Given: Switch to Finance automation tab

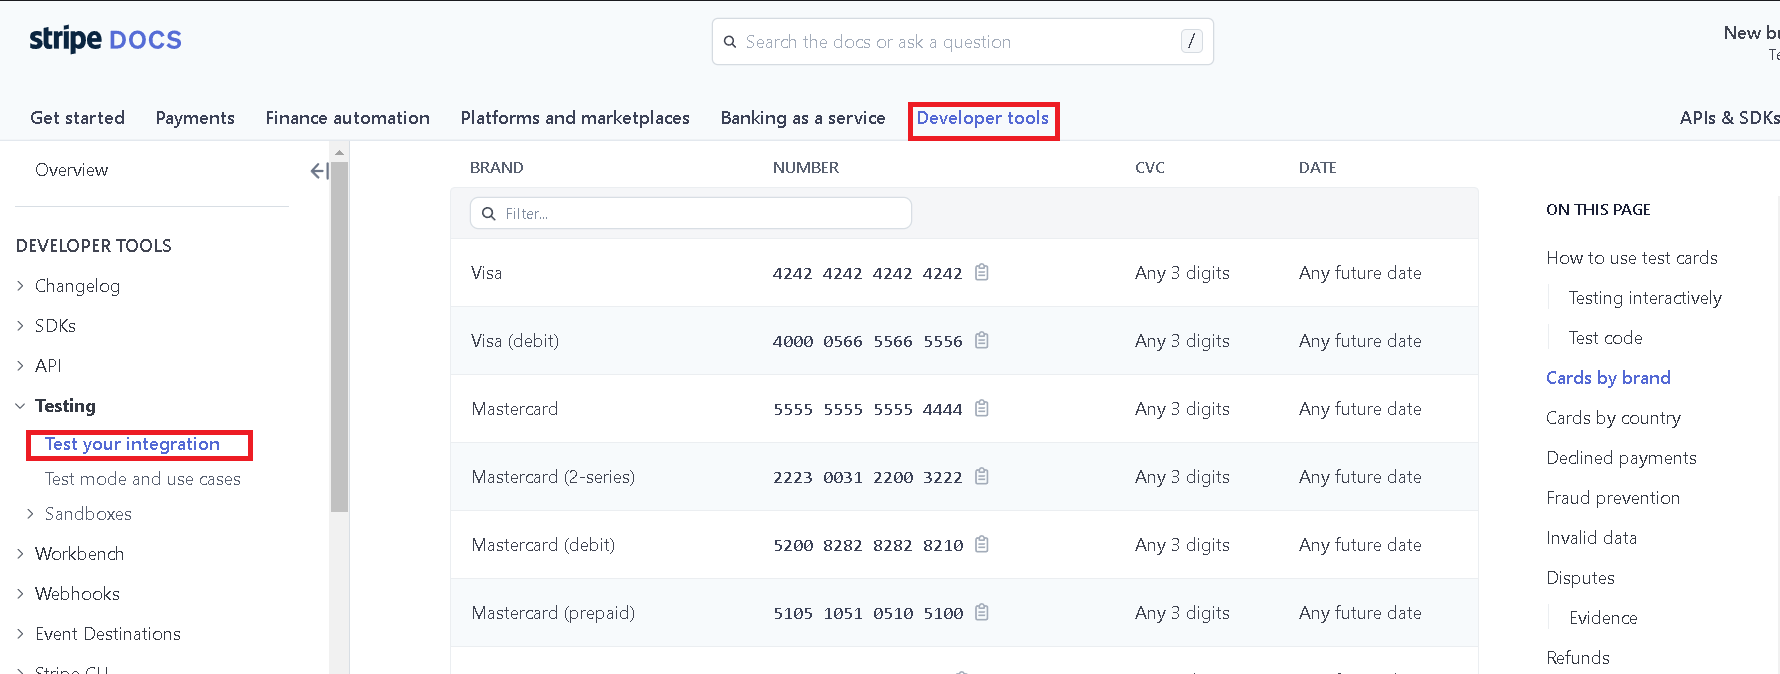Looking at the screenshot, I should tap(347, 118).
